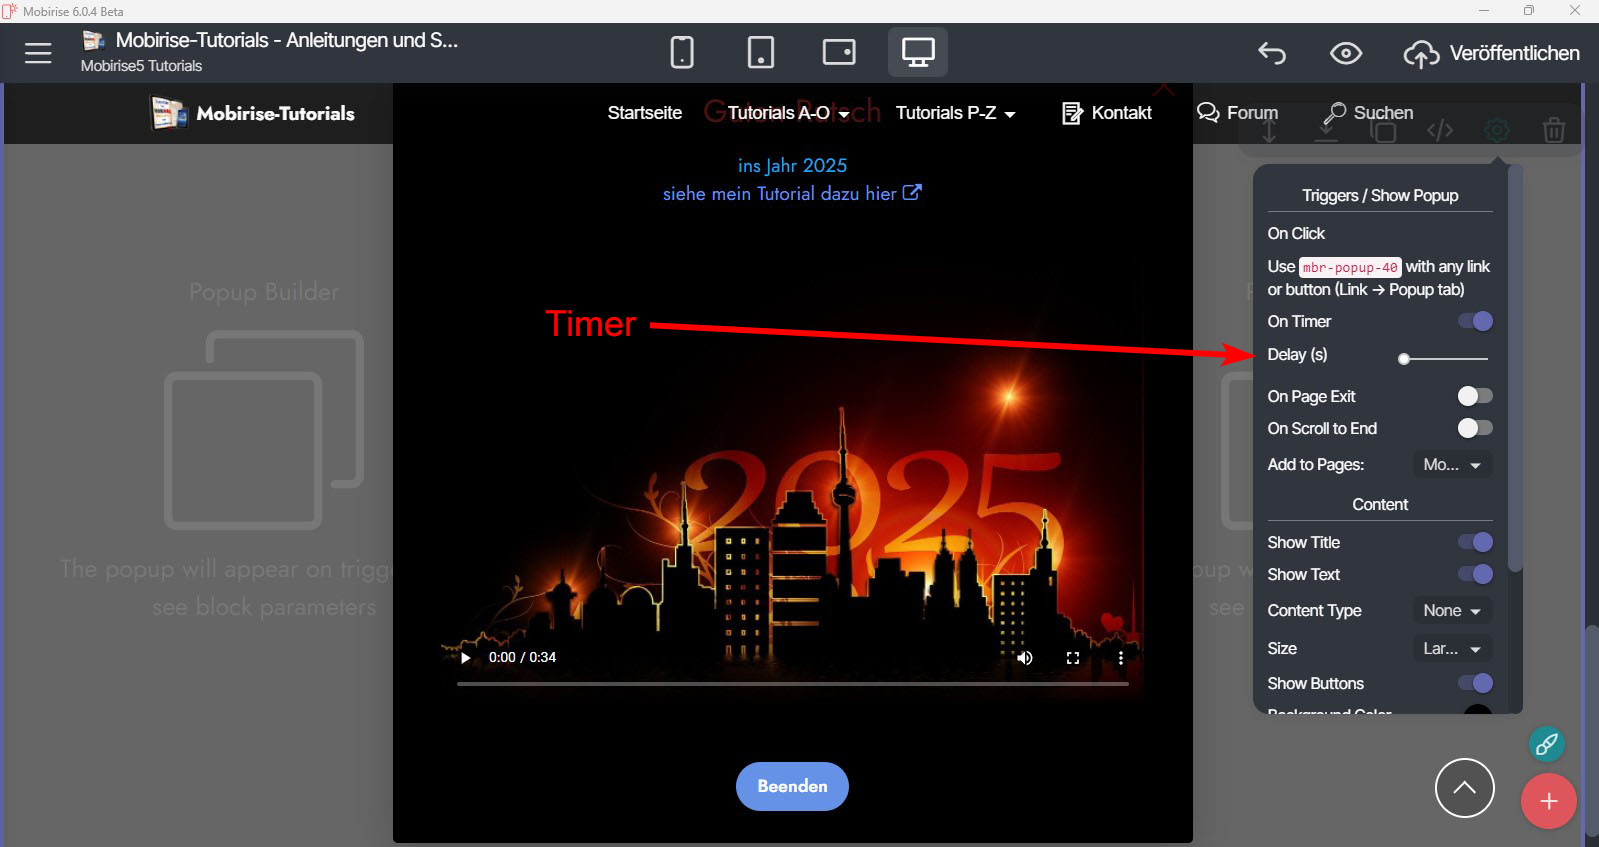Screen dimensions: 1599x847
Task: Click the Delay (s) slider handle
Action: click(1404, 358)
